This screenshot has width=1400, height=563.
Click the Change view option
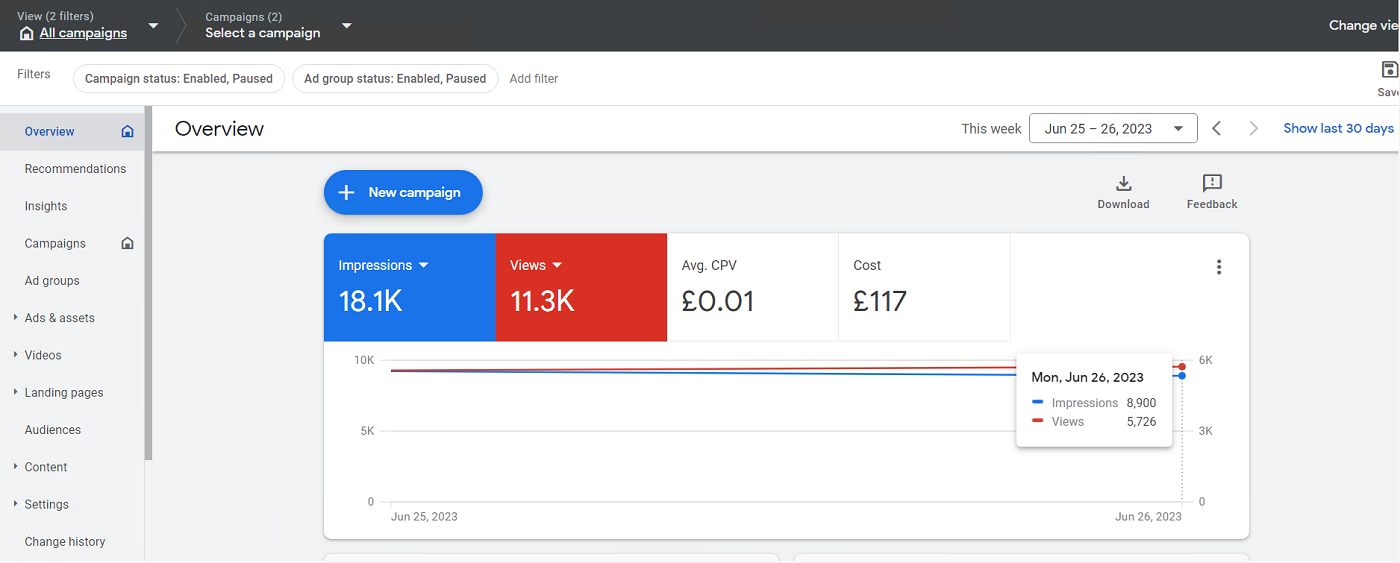1364,25
